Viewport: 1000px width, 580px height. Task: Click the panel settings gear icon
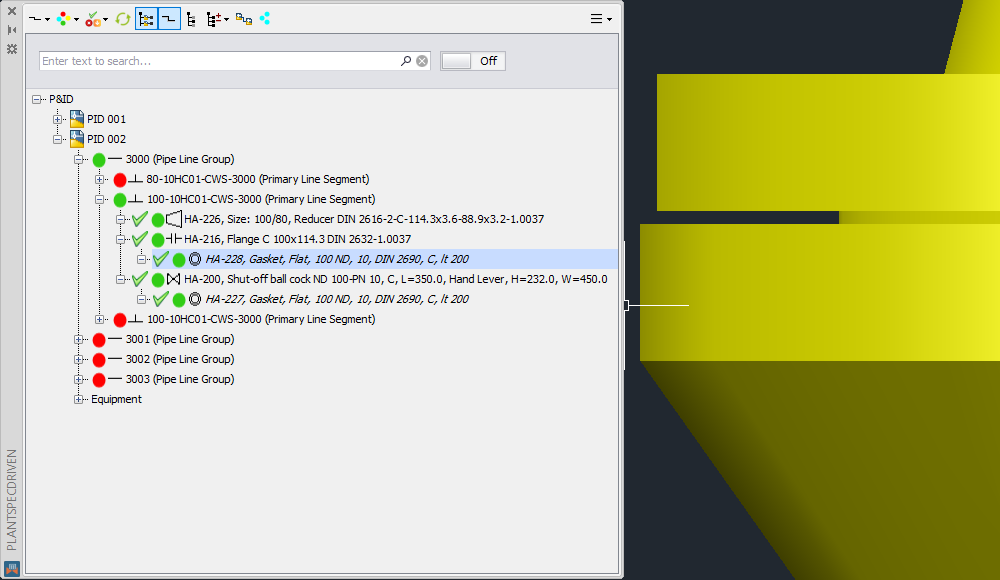[12, 48]
